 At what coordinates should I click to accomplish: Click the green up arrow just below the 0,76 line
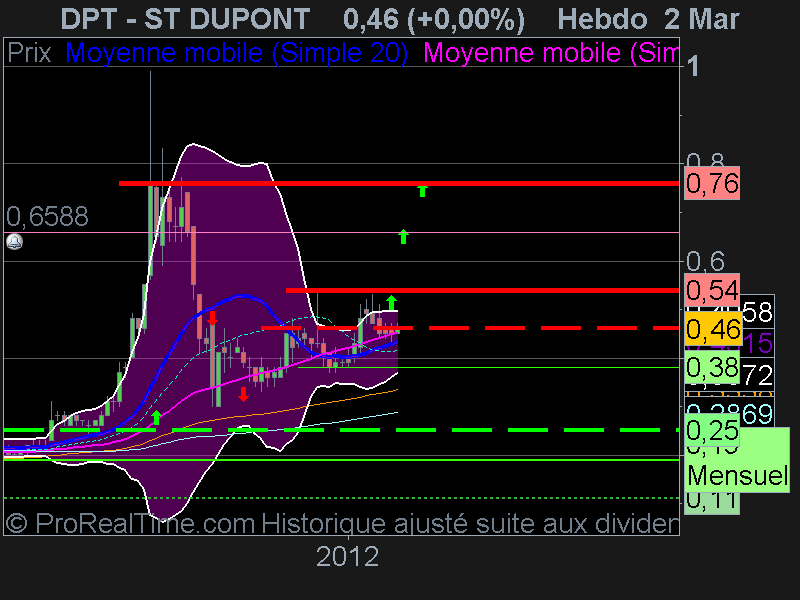[422, 191]
